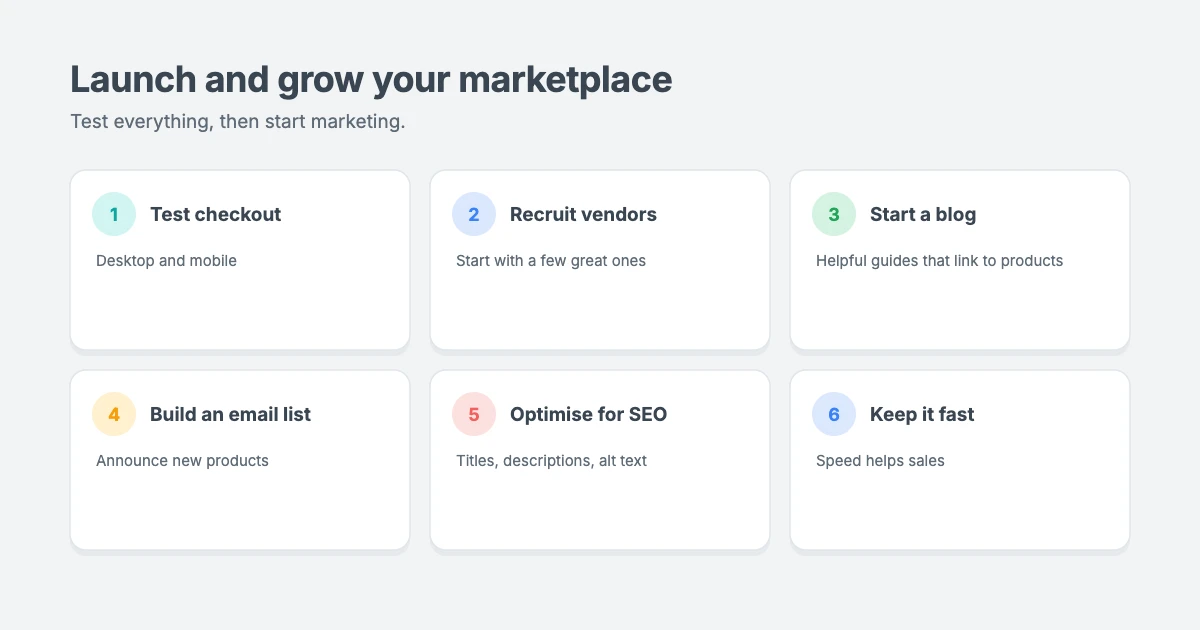Click the green number 3 circle badge

point(834,214)
